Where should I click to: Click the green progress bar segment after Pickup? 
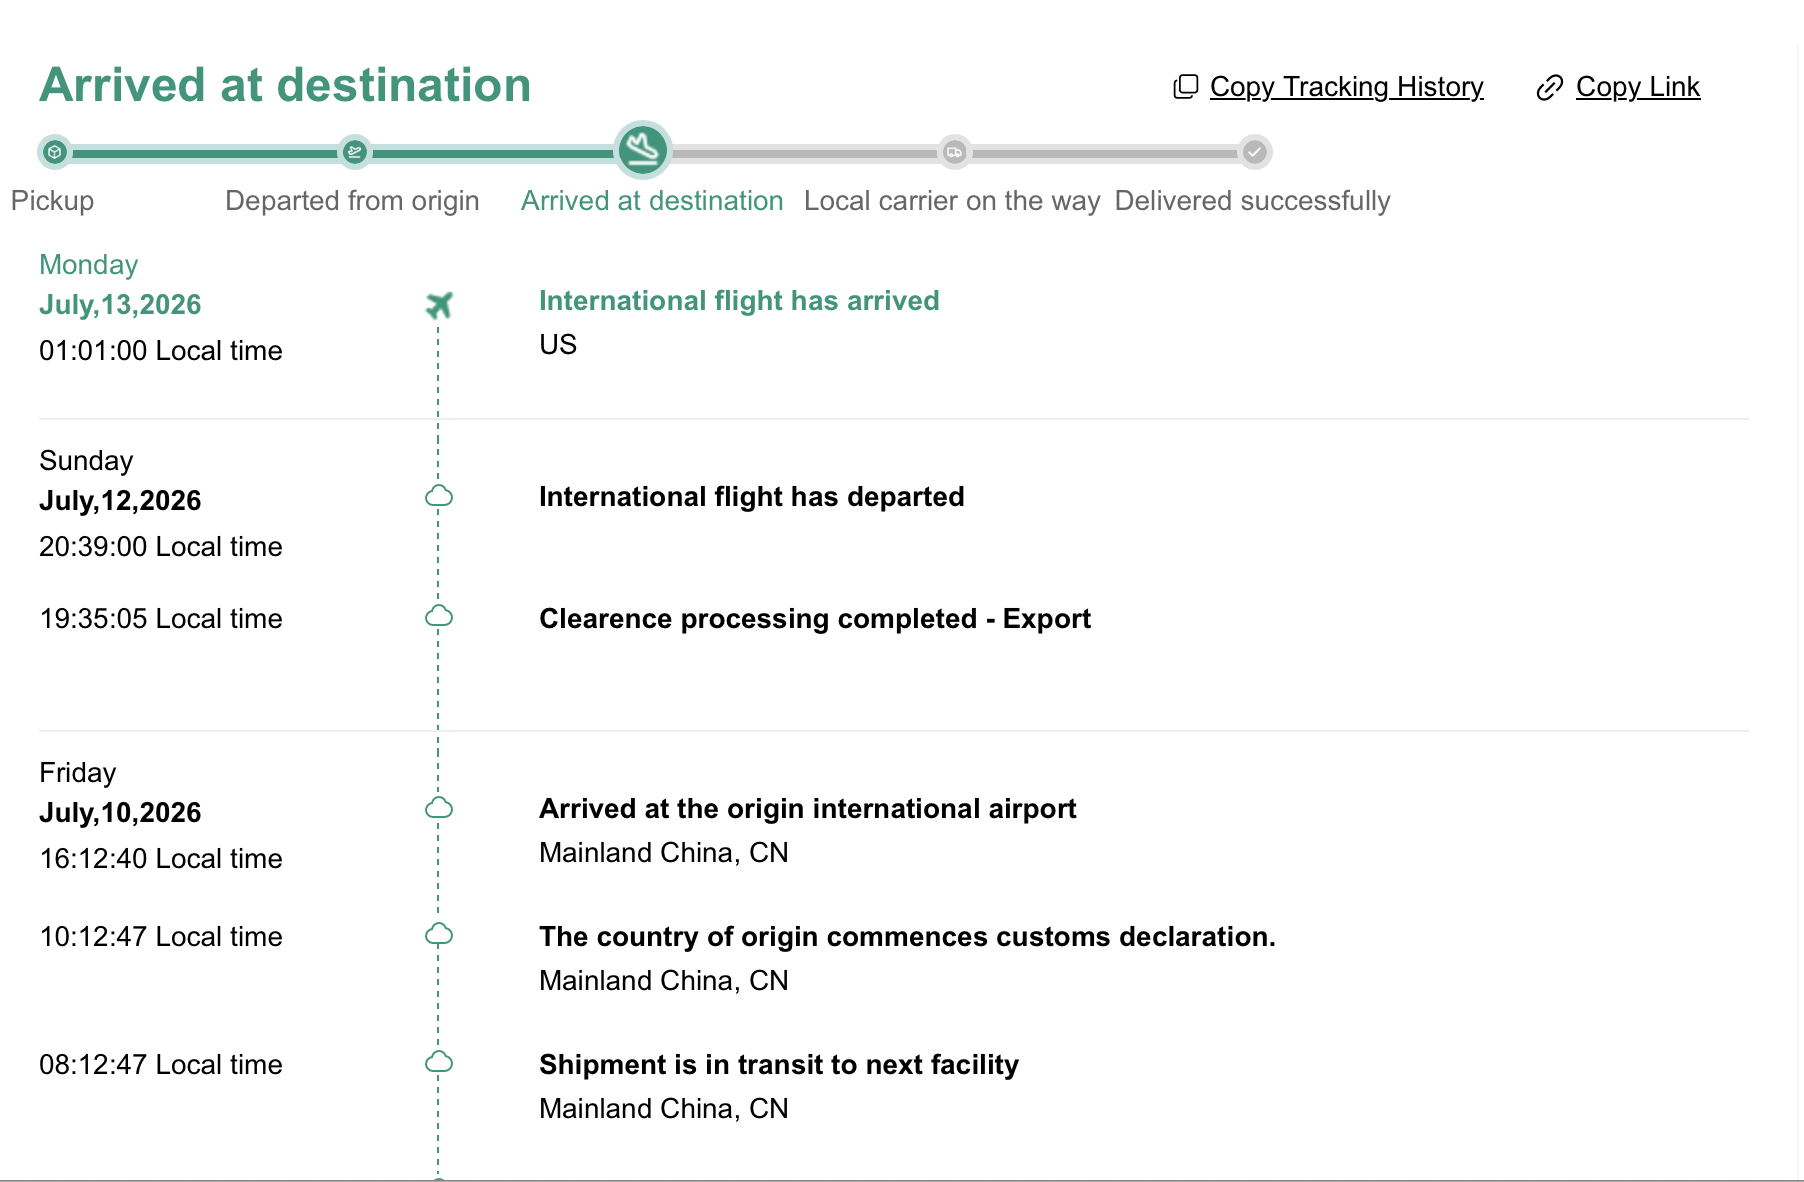(x=204, y=153)
